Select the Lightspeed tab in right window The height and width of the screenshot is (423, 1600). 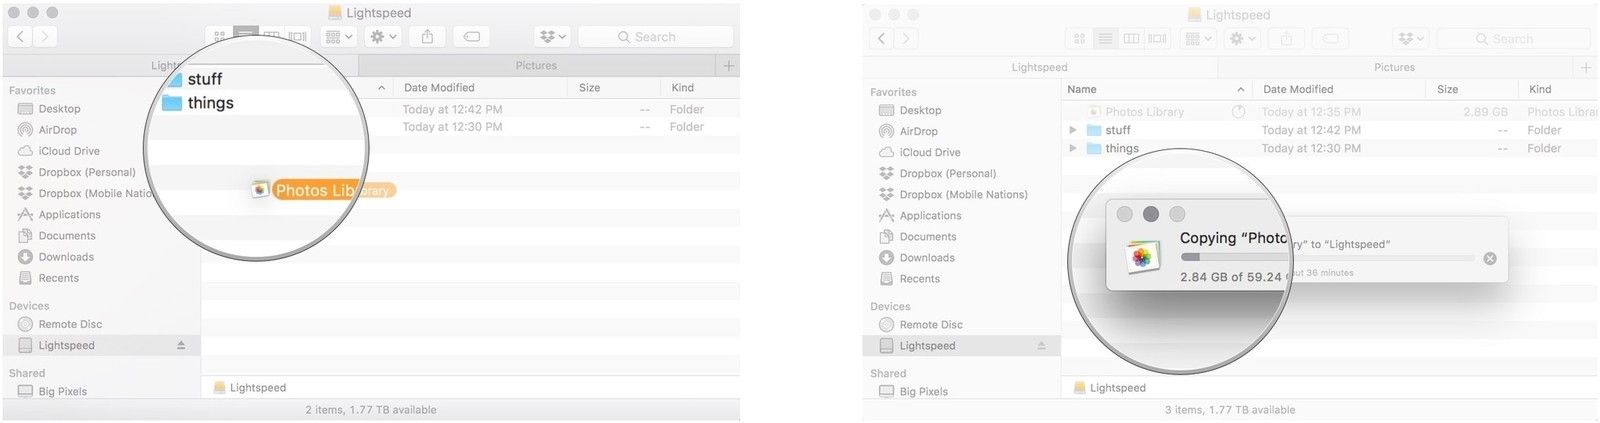click(x=1039, y=68)
